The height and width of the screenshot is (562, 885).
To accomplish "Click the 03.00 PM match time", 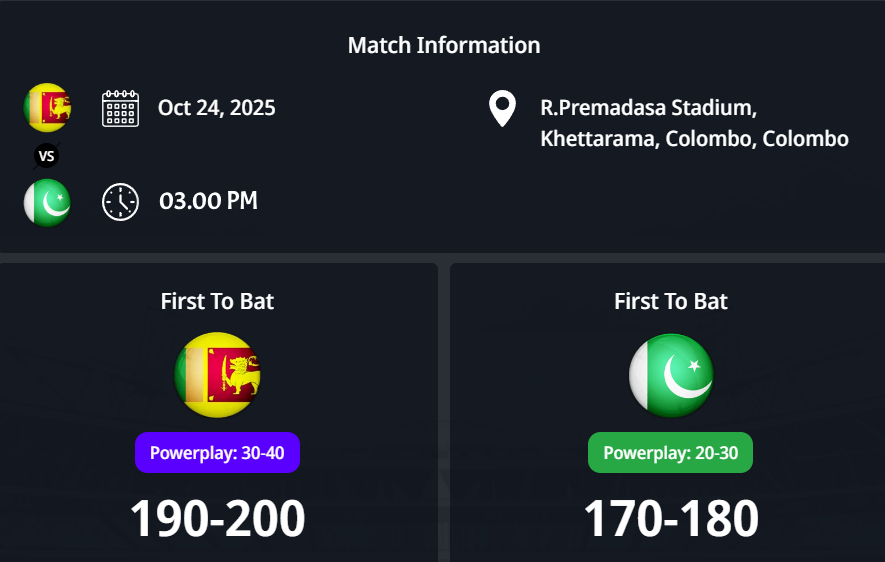I will coord(208,201).
